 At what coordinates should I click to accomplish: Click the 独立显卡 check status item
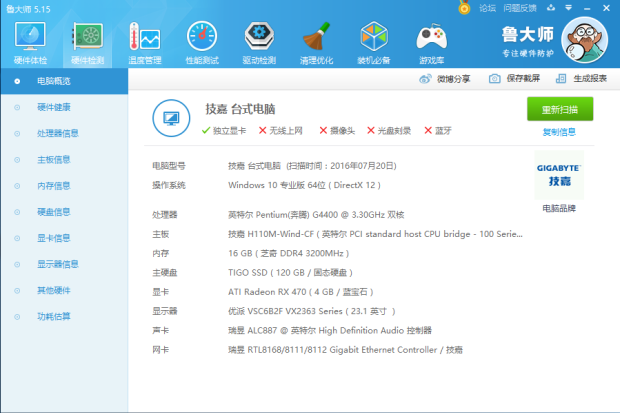point(223,131)
